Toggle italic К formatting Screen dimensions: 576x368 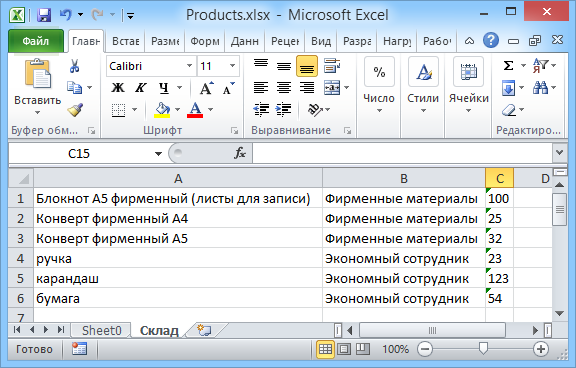pos(140,88)
